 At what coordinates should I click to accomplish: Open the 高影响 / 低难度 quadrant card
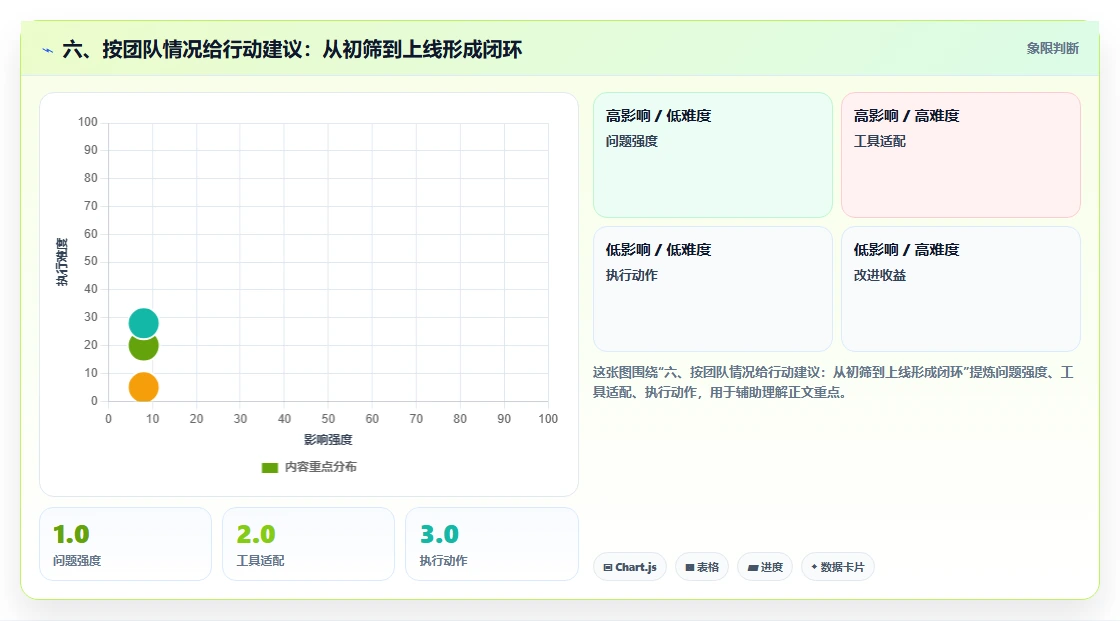pos(712,154)
